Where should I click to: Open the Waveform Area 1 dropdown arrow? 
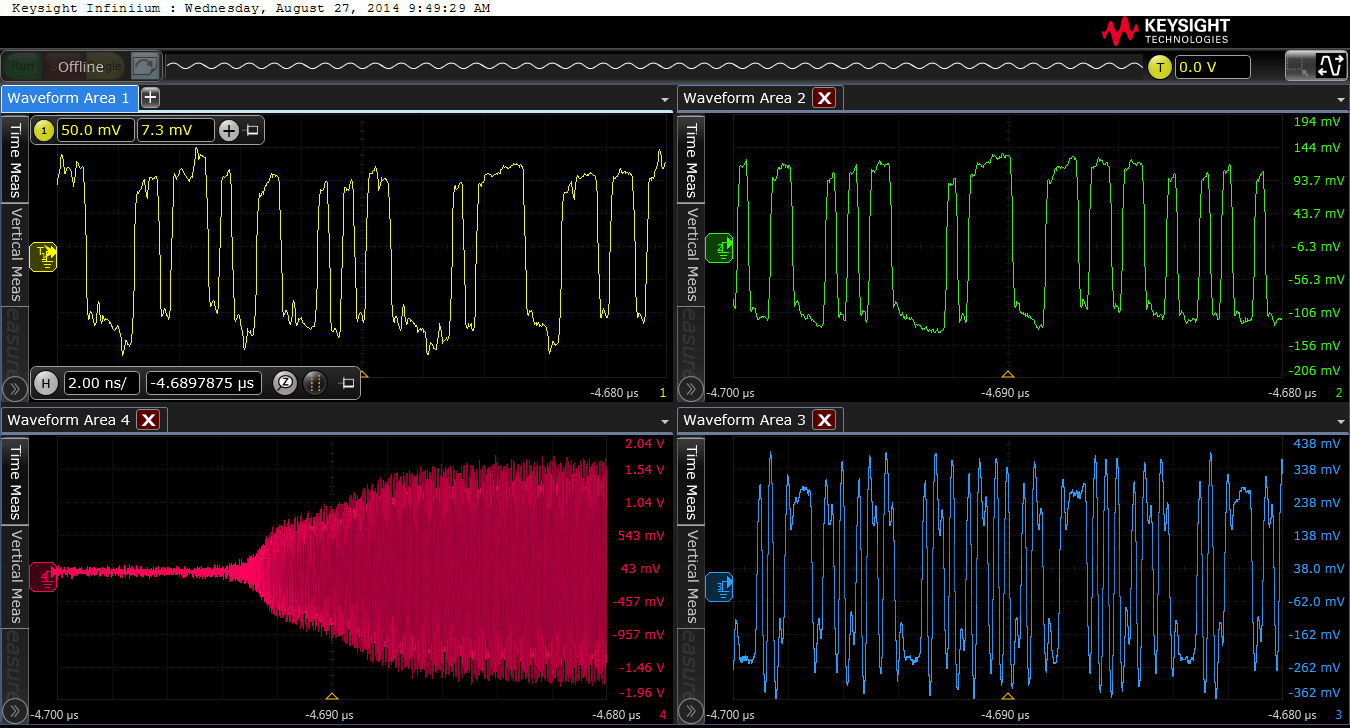[x=664, y=100]
